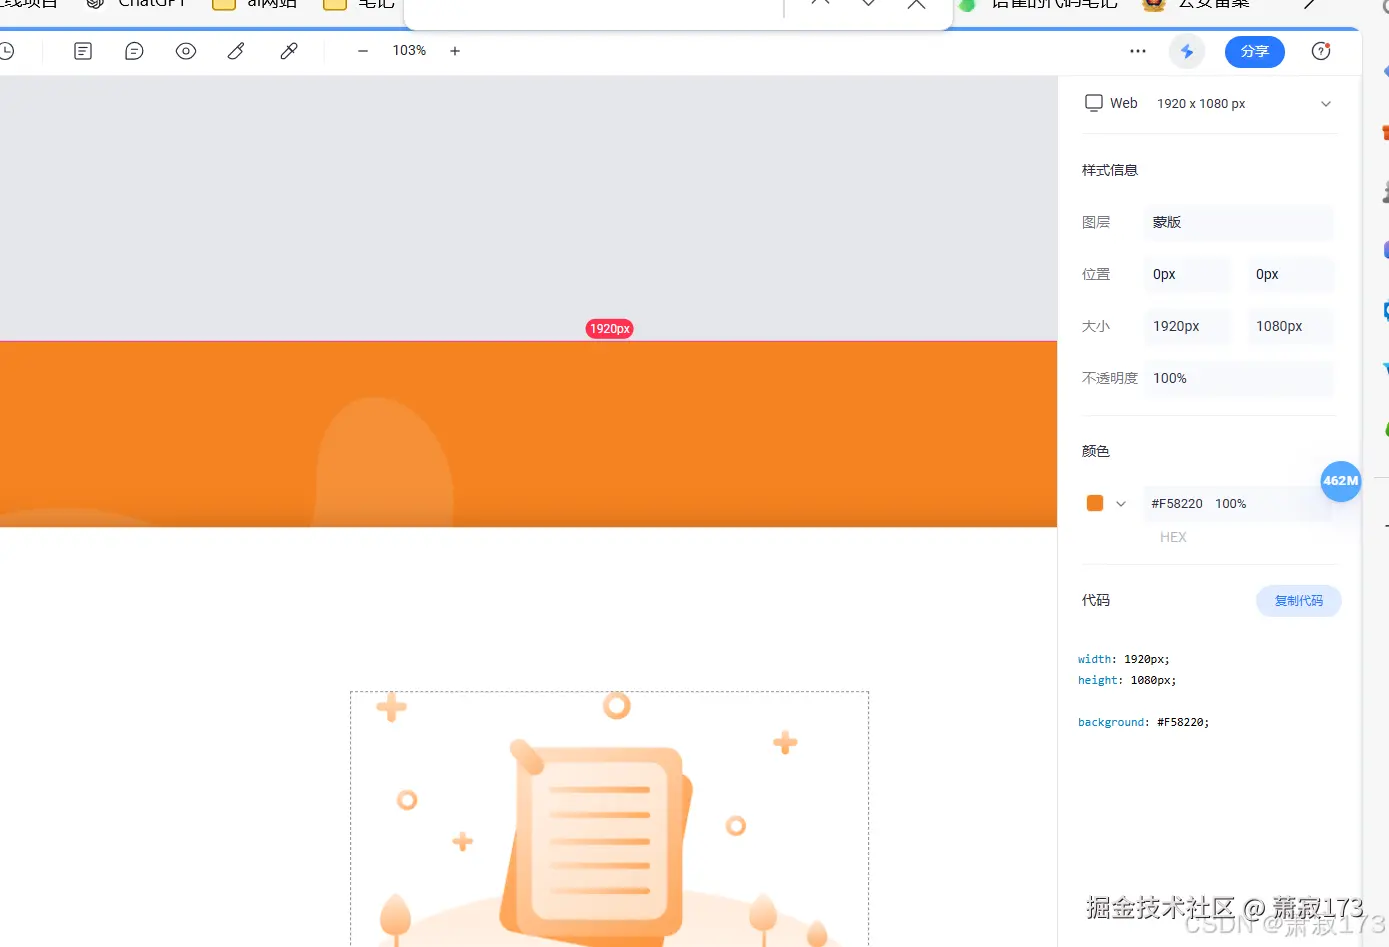
Task: Click the blue 分享 share button
Action: (x=1254, y=51)
